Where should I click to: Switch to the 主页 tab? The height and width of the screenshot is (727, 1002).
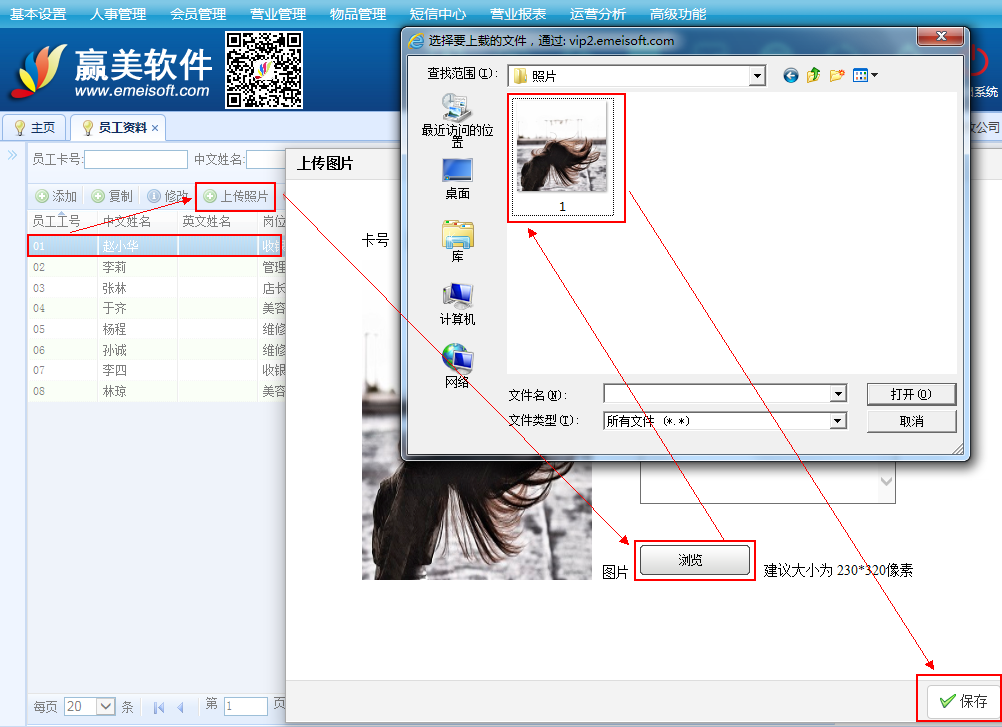click(x=34, y=128)
